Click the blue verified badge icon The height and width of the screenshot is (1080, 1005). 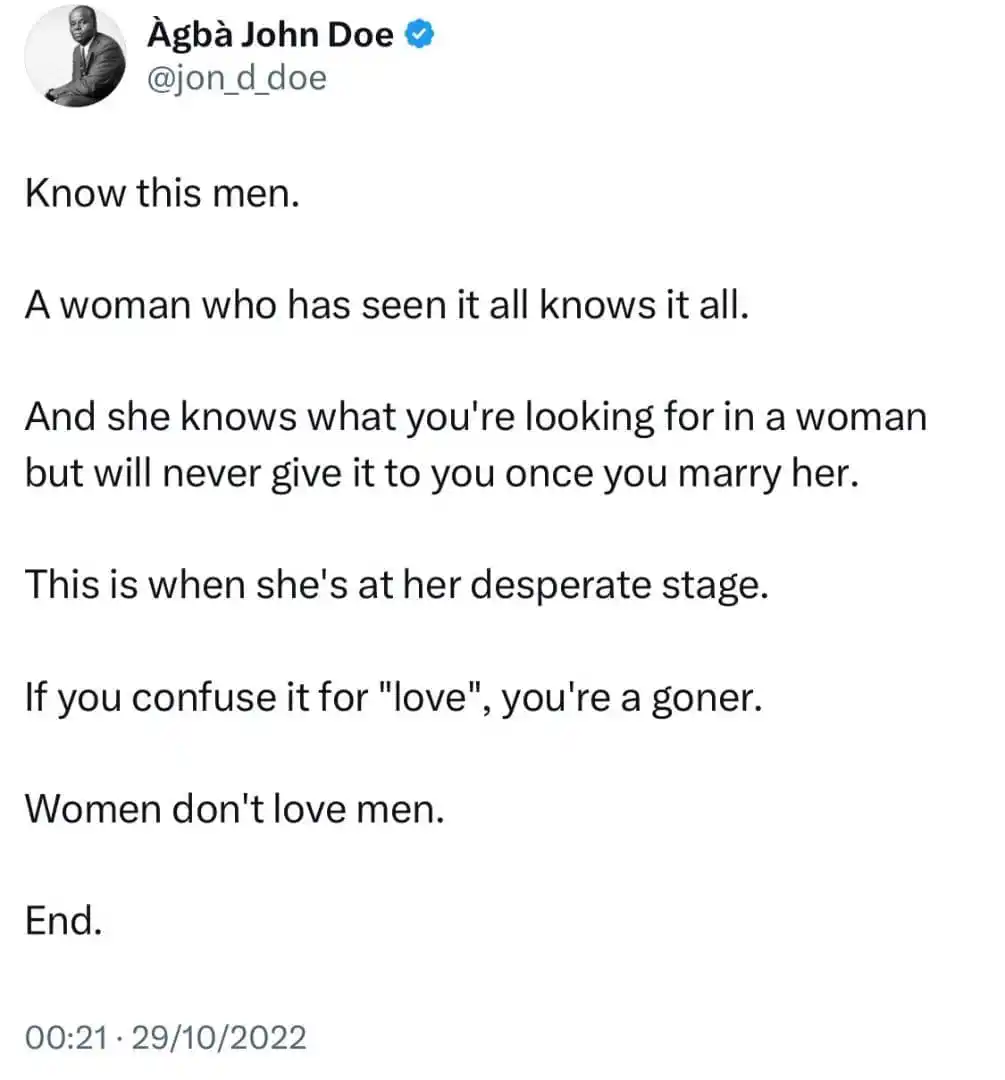[419, 34]
